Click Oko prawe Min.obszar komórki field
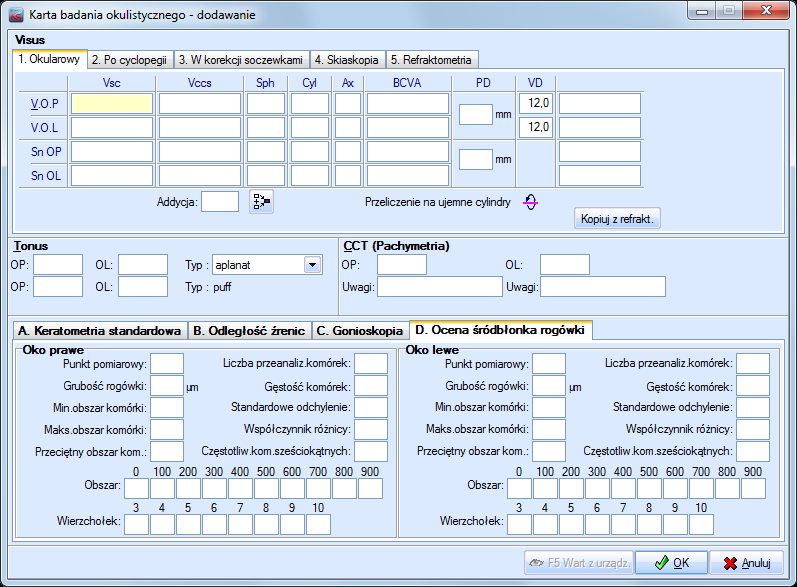 click(167, 408)
